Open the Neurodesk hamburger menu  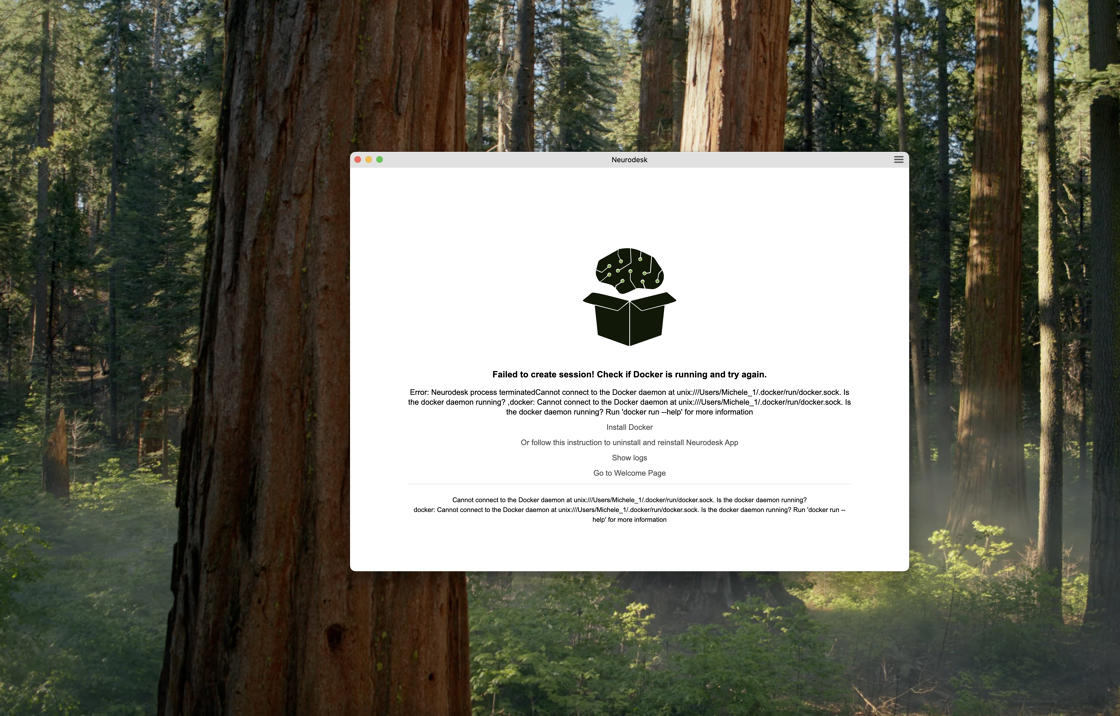point(899,159)
